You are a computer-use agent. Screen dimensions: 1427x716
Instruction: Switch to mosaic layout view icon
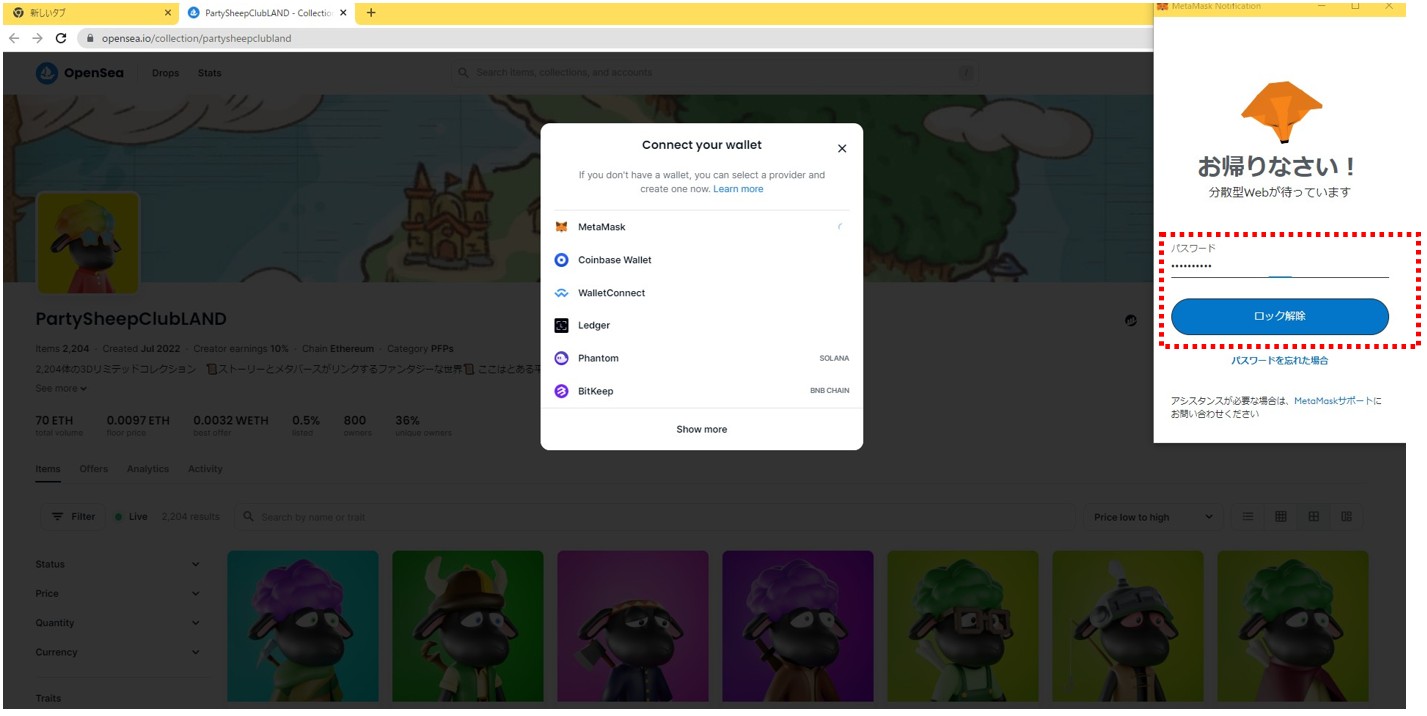[1346, 517]
